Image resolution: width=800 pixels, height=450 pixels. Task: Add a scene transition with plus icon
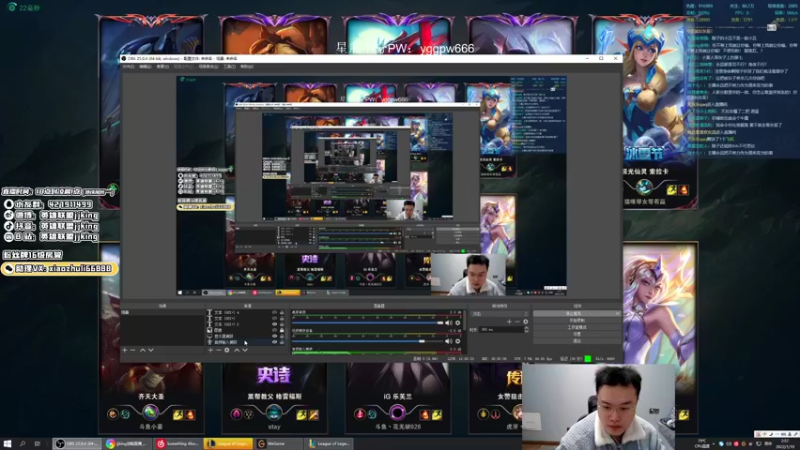(x=509, y=321)
